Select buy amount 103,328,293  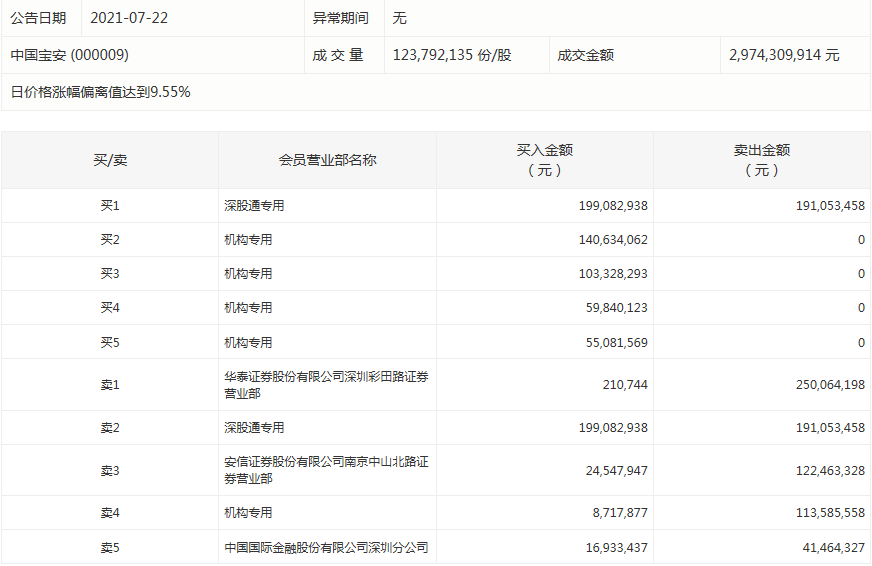(613, 274)
